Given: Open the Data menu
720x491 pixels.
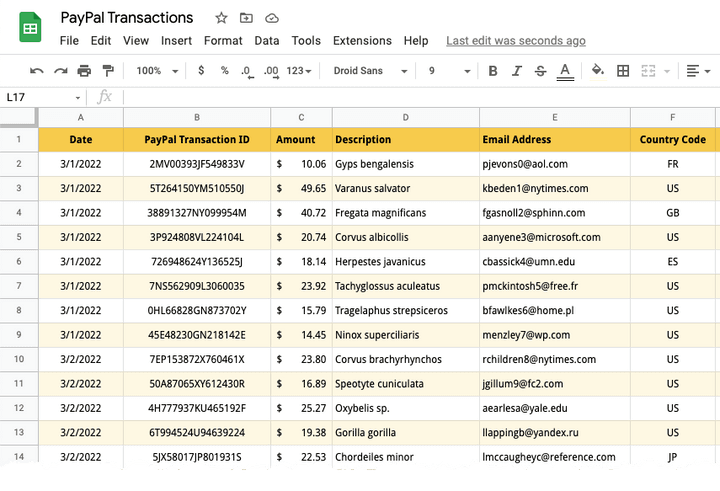Looking at the screenshot, I should pos(267,41).
